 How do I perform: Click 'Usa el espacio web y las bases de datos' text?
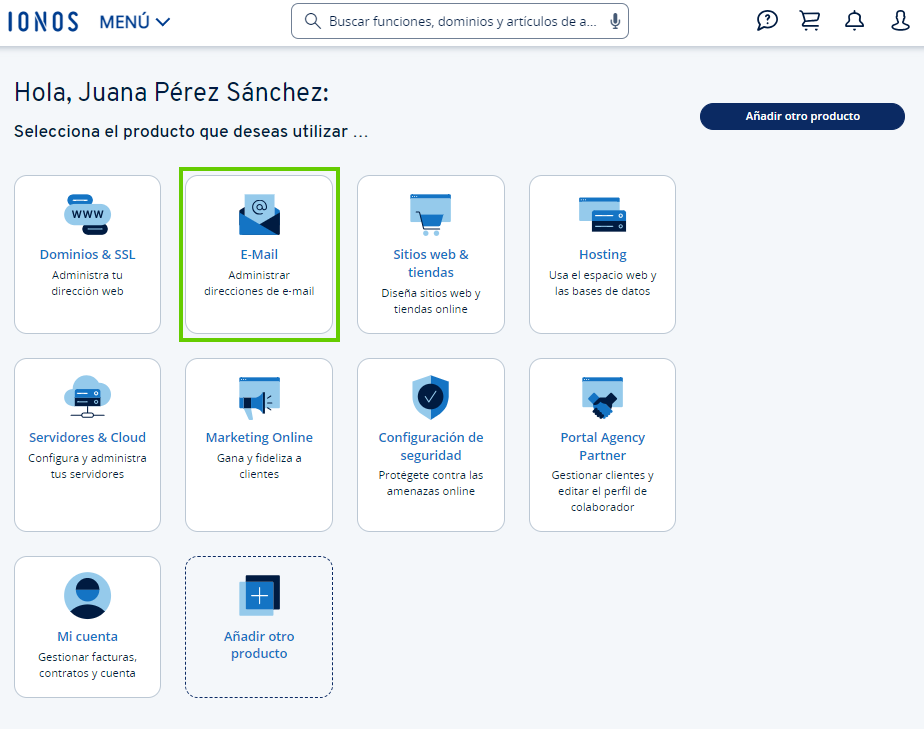pyautogui.click(x=602, y=283)
